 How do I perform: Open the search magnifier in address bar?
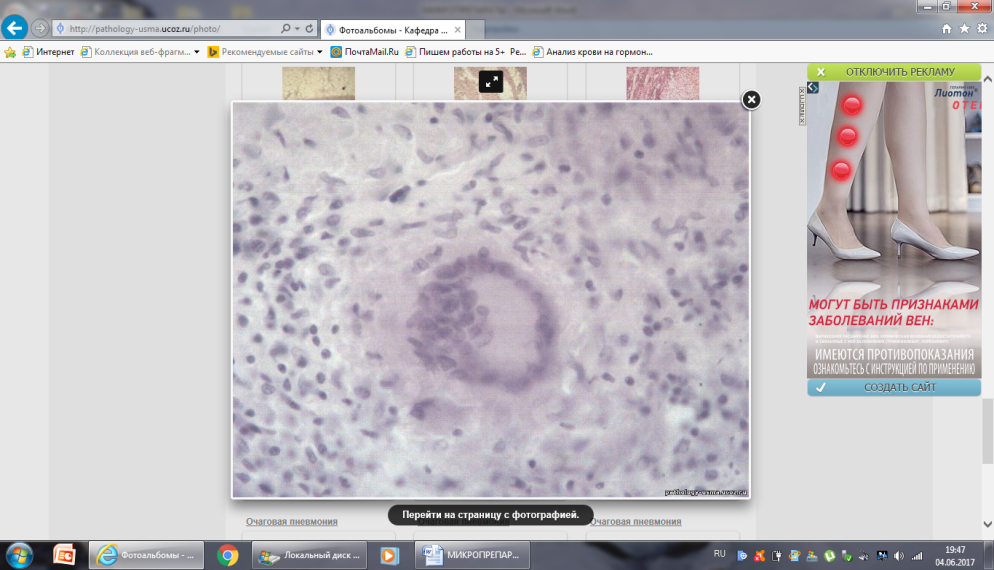click(286, 29)
